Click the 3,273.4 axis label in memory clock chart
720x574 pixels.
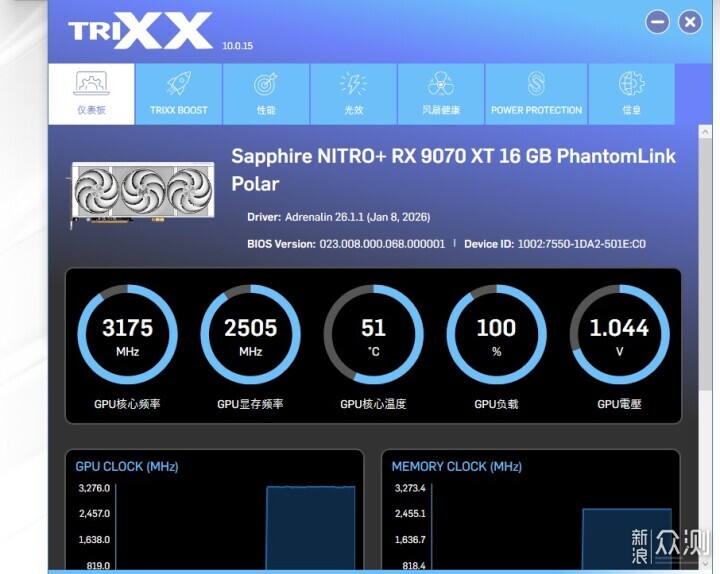click(410, 488)
